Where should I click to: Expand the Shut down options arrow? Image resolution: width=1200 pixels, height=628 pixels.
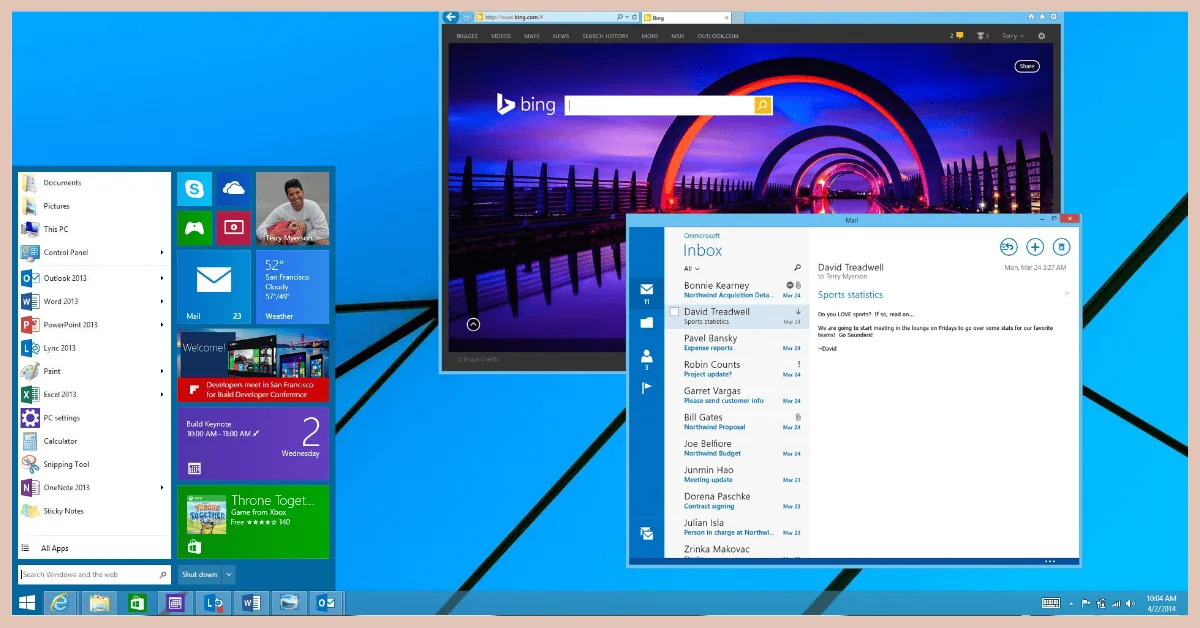coord(229,574)
